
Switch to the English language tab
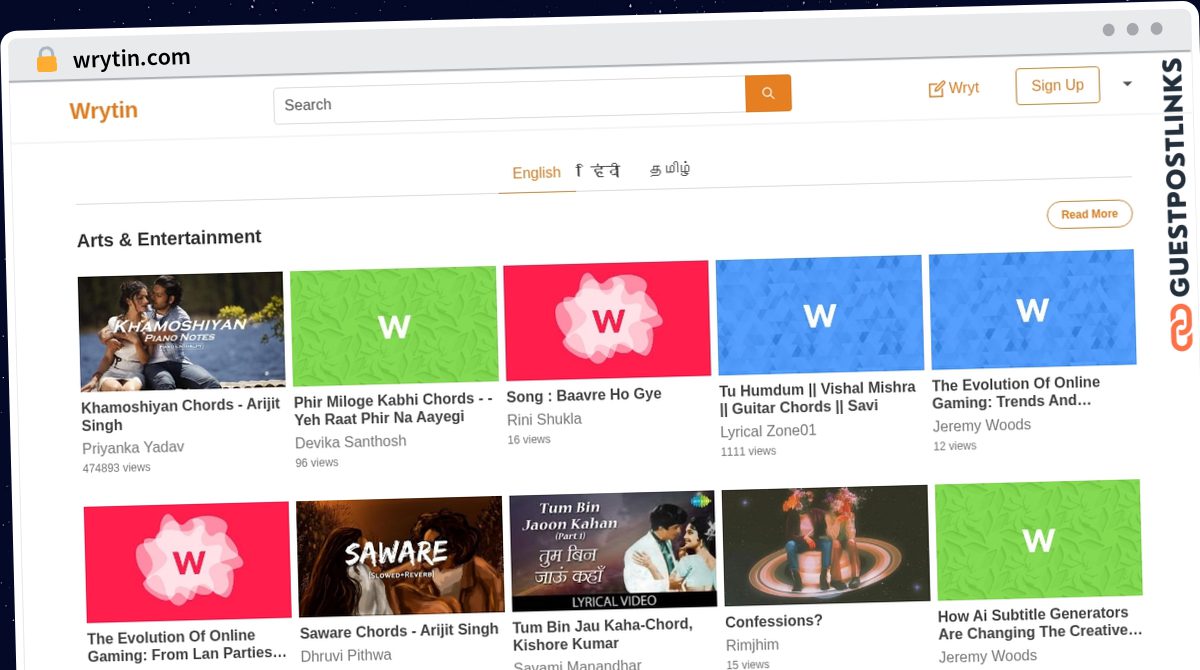click(536, 172)
